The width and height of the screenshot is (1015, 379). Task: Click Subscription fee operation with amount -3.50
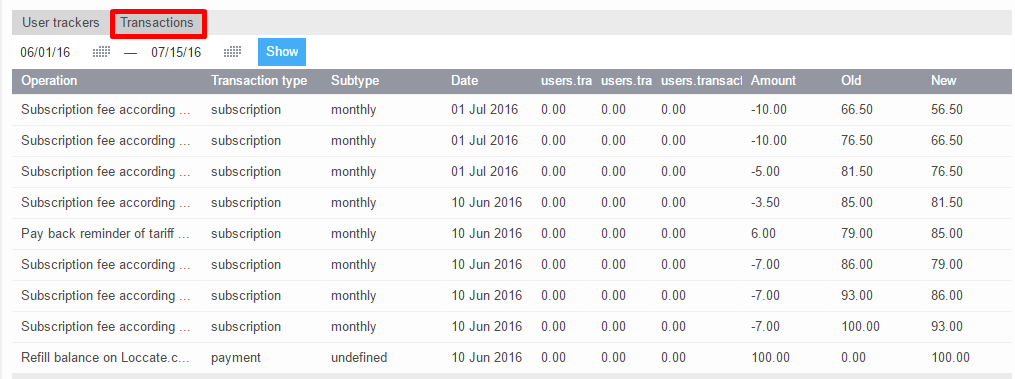(x=106, y=203)
